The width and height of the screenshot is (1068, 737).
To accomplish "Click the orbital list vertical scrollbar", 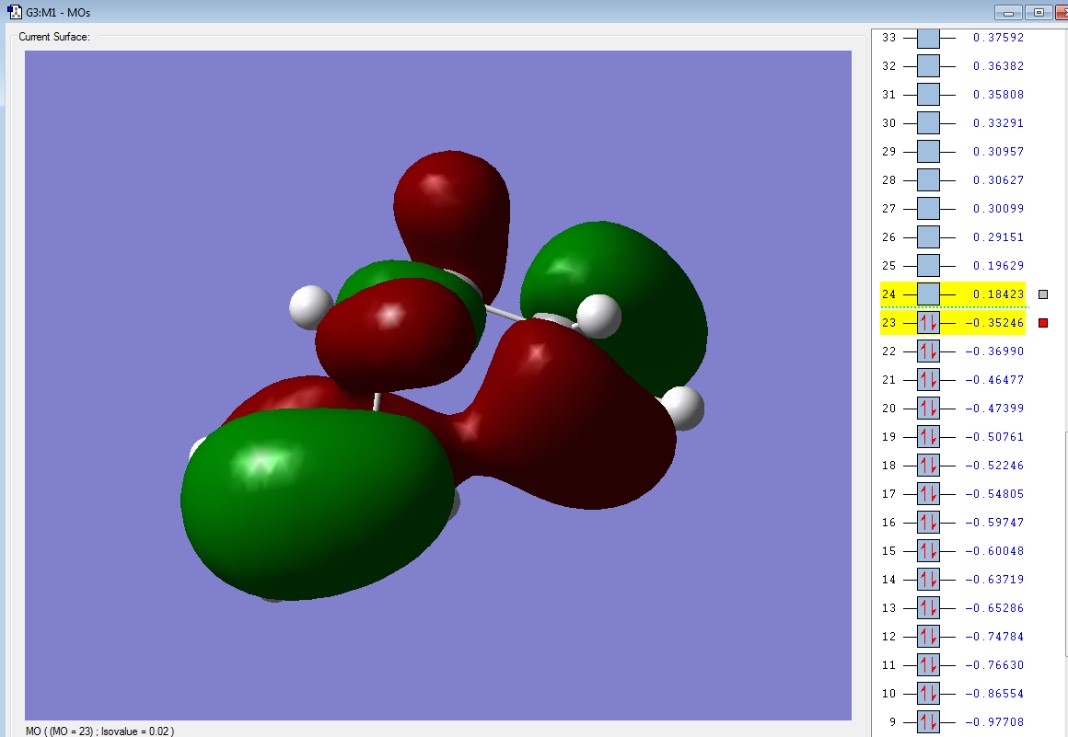I will (1065, 545).
